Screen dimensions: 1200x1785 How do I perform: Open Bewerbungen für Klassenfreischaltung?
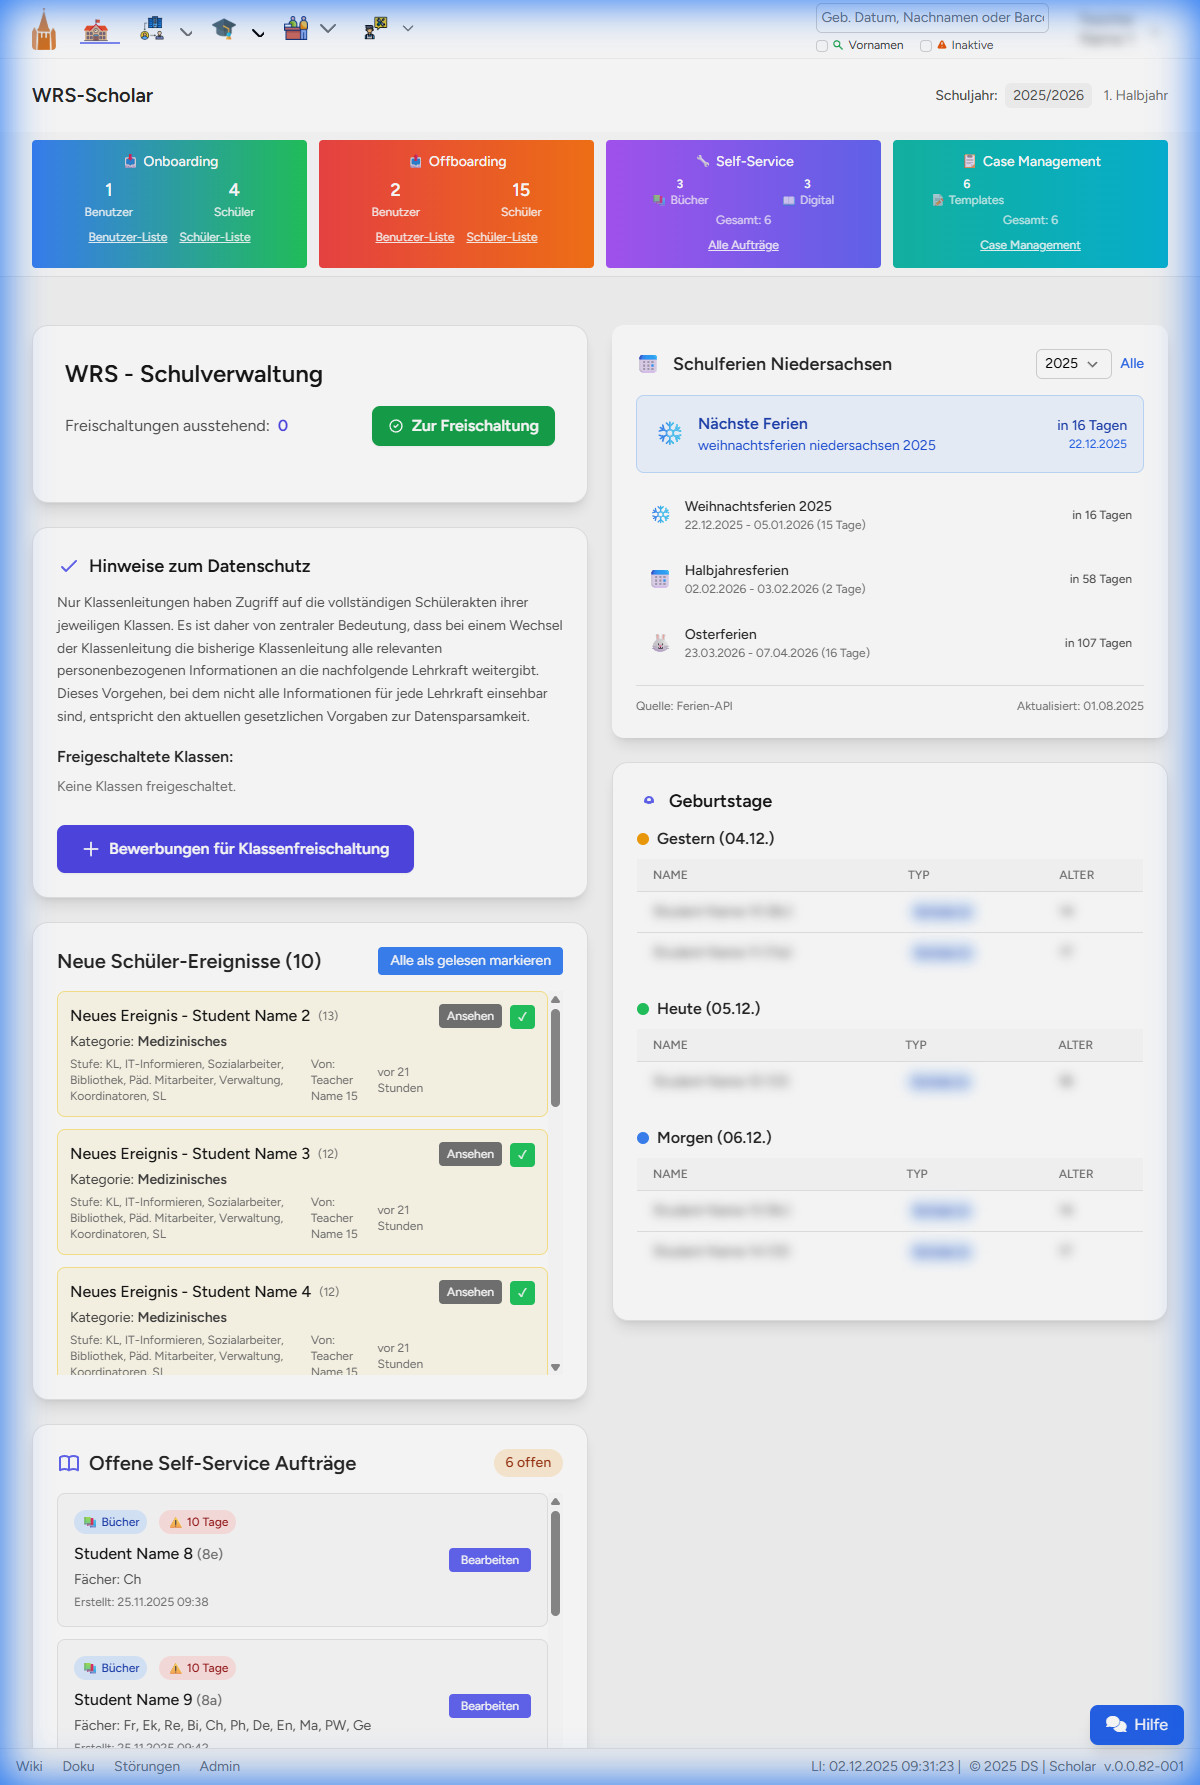235,849
